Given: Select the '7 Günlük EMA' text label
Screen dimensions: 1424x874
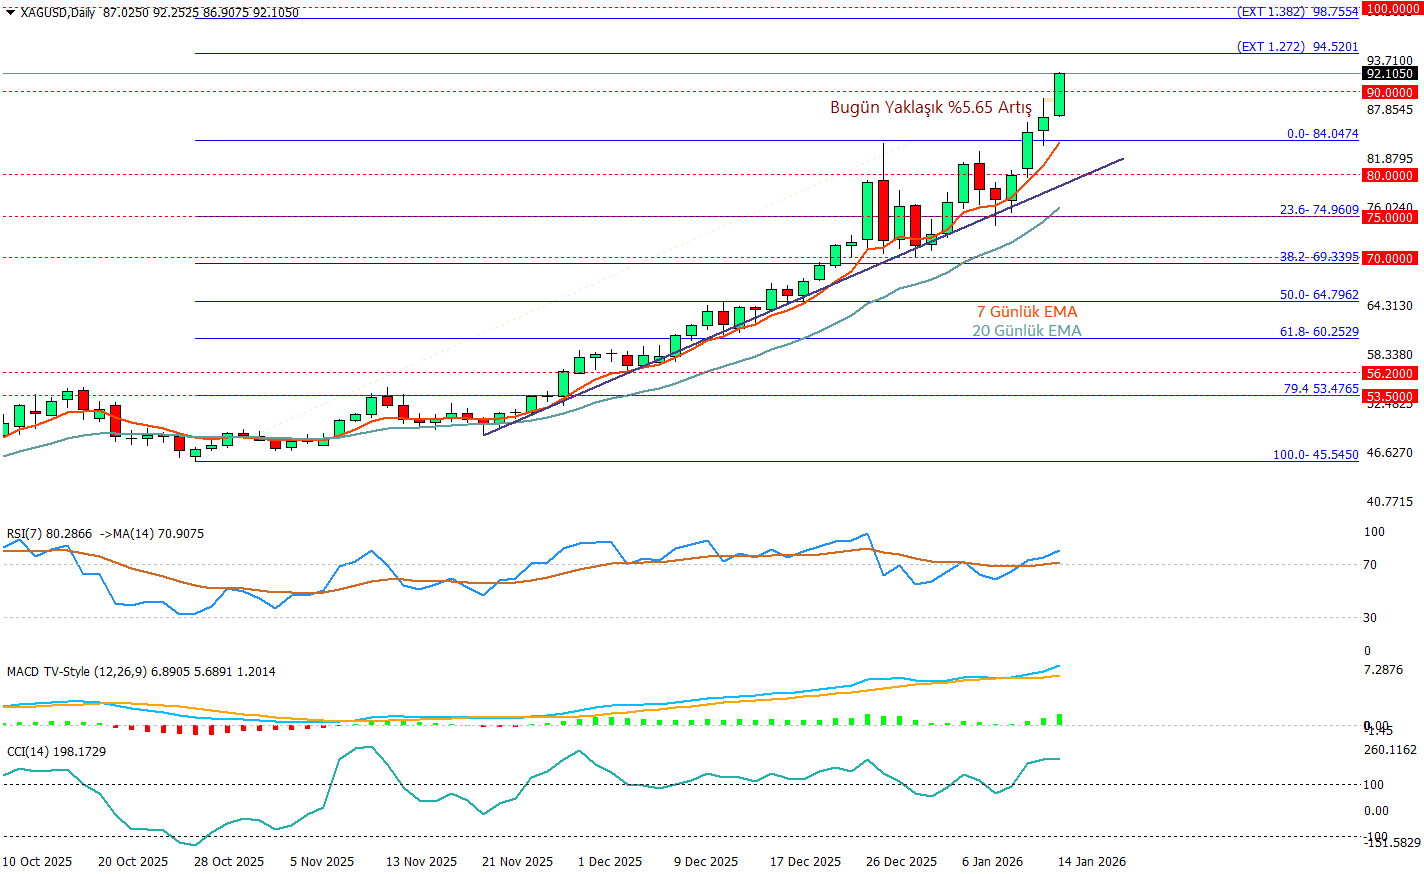Looking at the screenshot, I should [x=1027, y=312].
